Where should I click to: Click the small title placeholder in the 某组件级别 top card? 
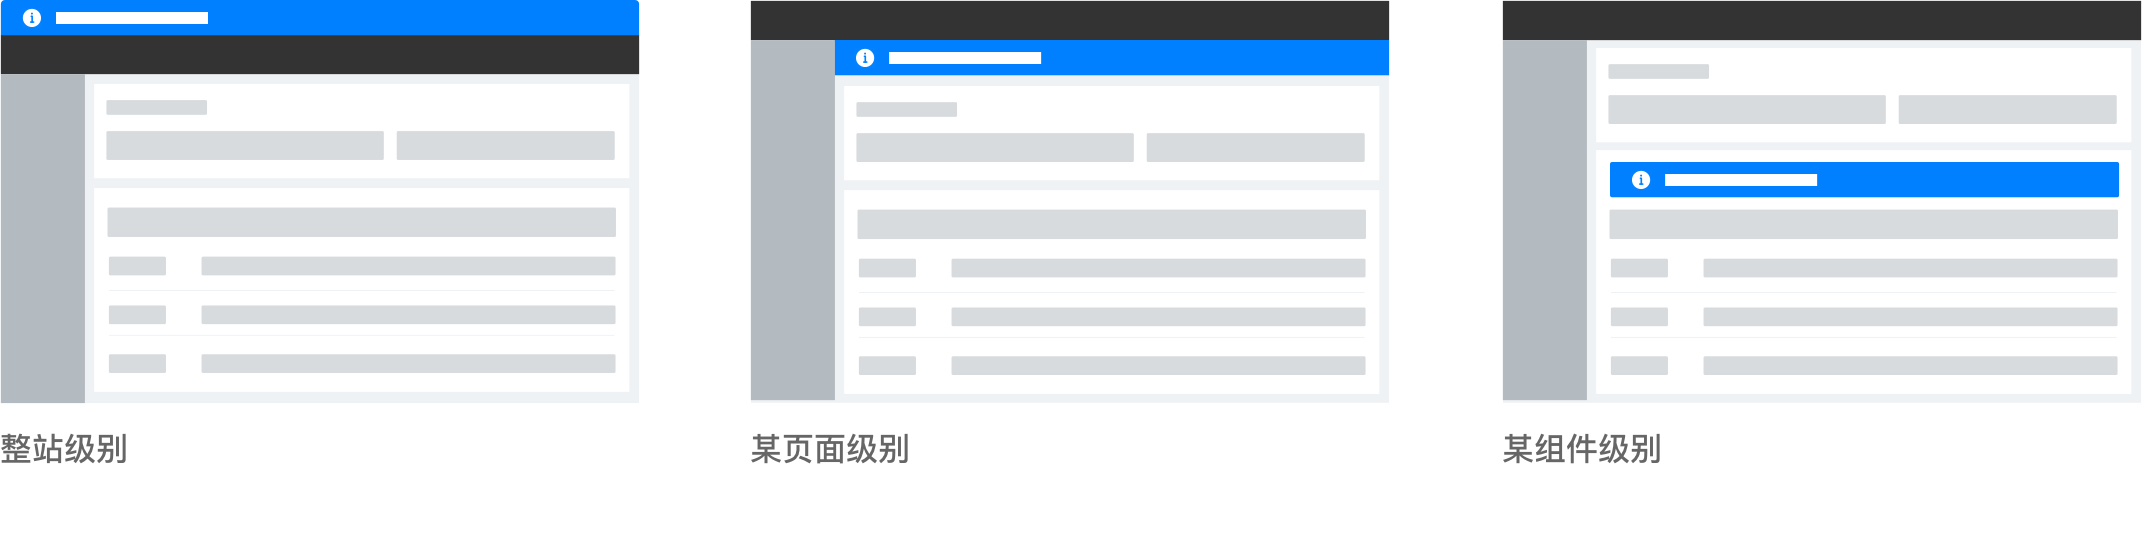[x=1658, y=72]
